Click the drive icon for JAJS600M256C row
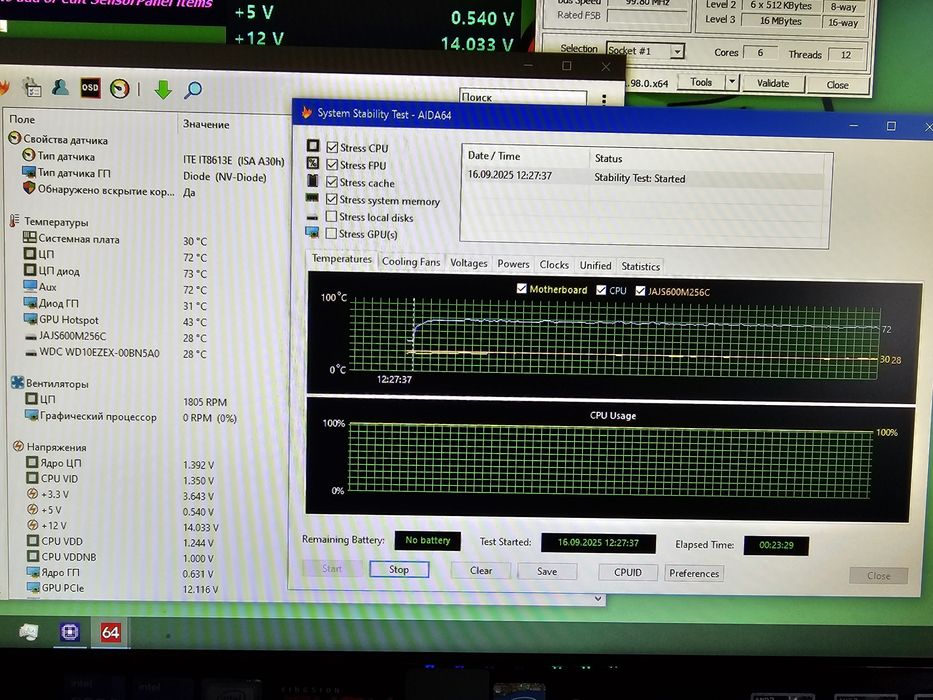Viewport: 933px width, 700px height. pyautogui.click(x=31, y=336)
